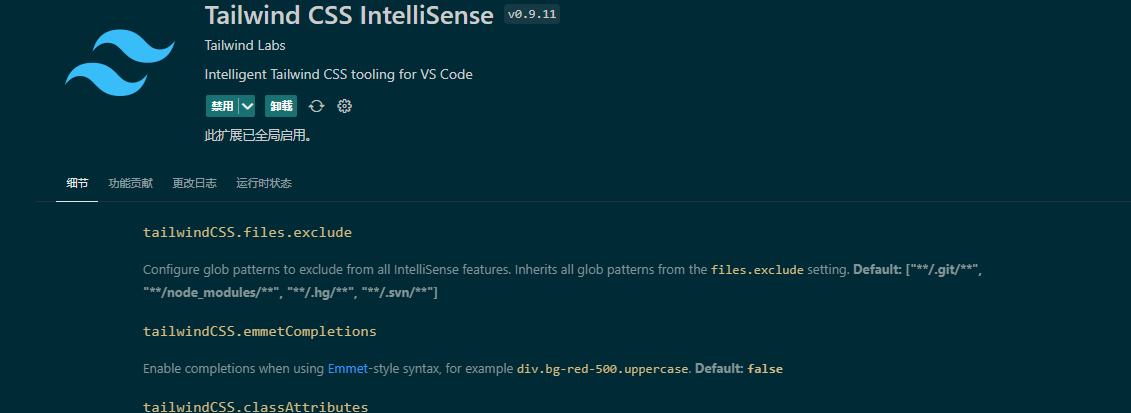Click the Tailwind CSS IntelliSense title
The image size is (1131, 413).
349,16
